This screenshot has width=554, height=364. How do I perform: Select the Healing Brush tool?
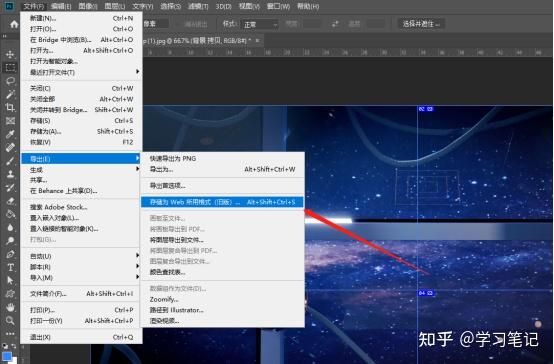pos(10,147)
